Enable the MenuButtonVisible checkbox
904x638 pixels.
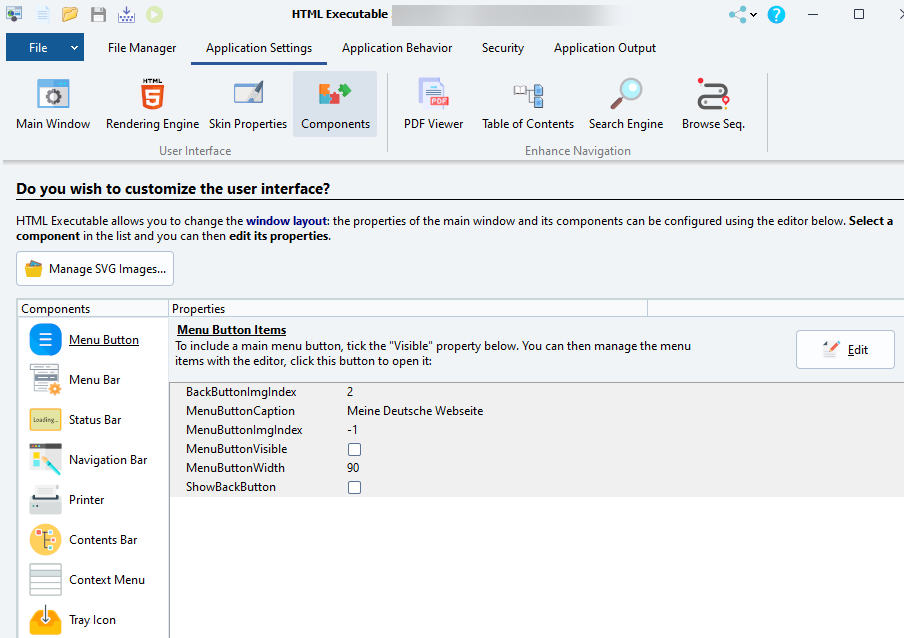(x=354, y=450)
